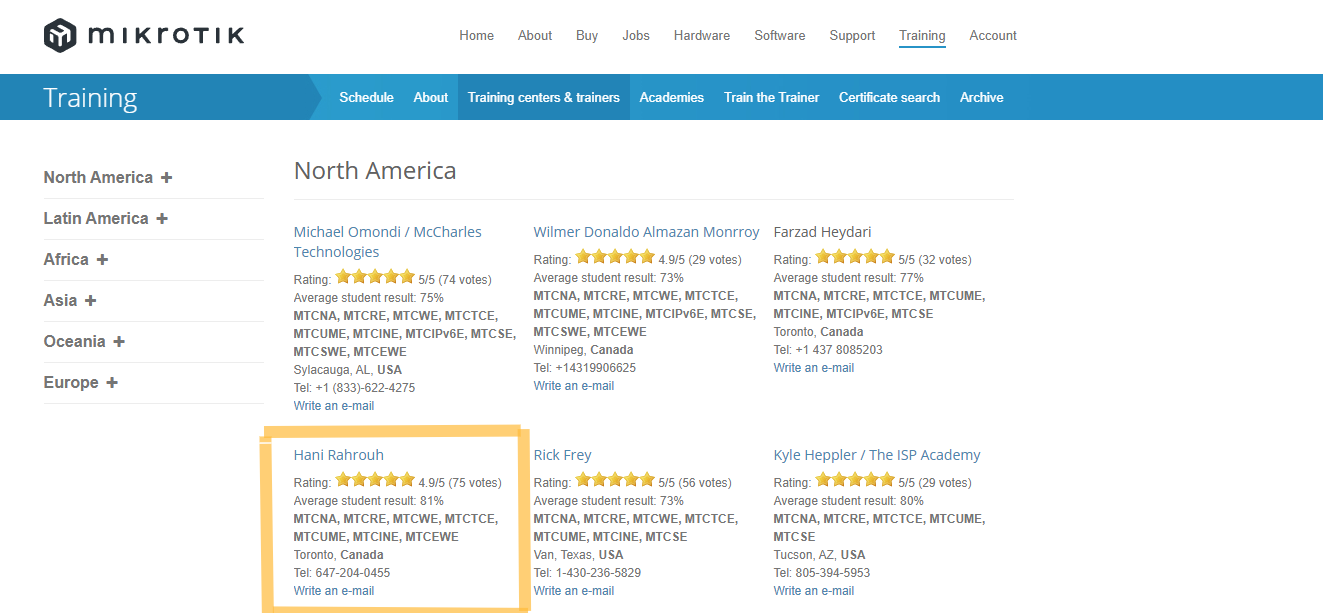This screenshot has width=1323, height=613.
Task: Switch to the Schedule tab
Action: (366, 98)
